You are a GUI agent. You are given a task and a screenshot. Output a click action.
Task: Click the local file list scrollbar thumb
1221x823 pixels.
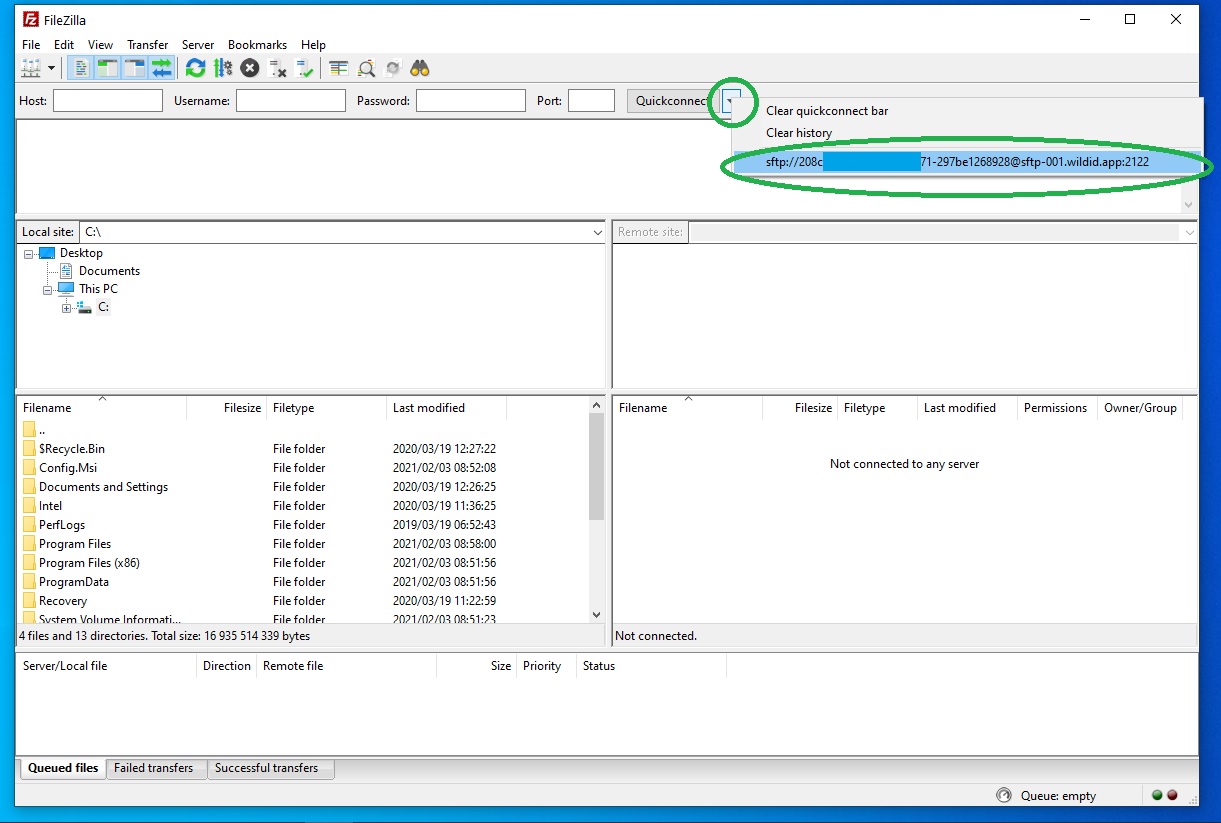coord(597,466)
